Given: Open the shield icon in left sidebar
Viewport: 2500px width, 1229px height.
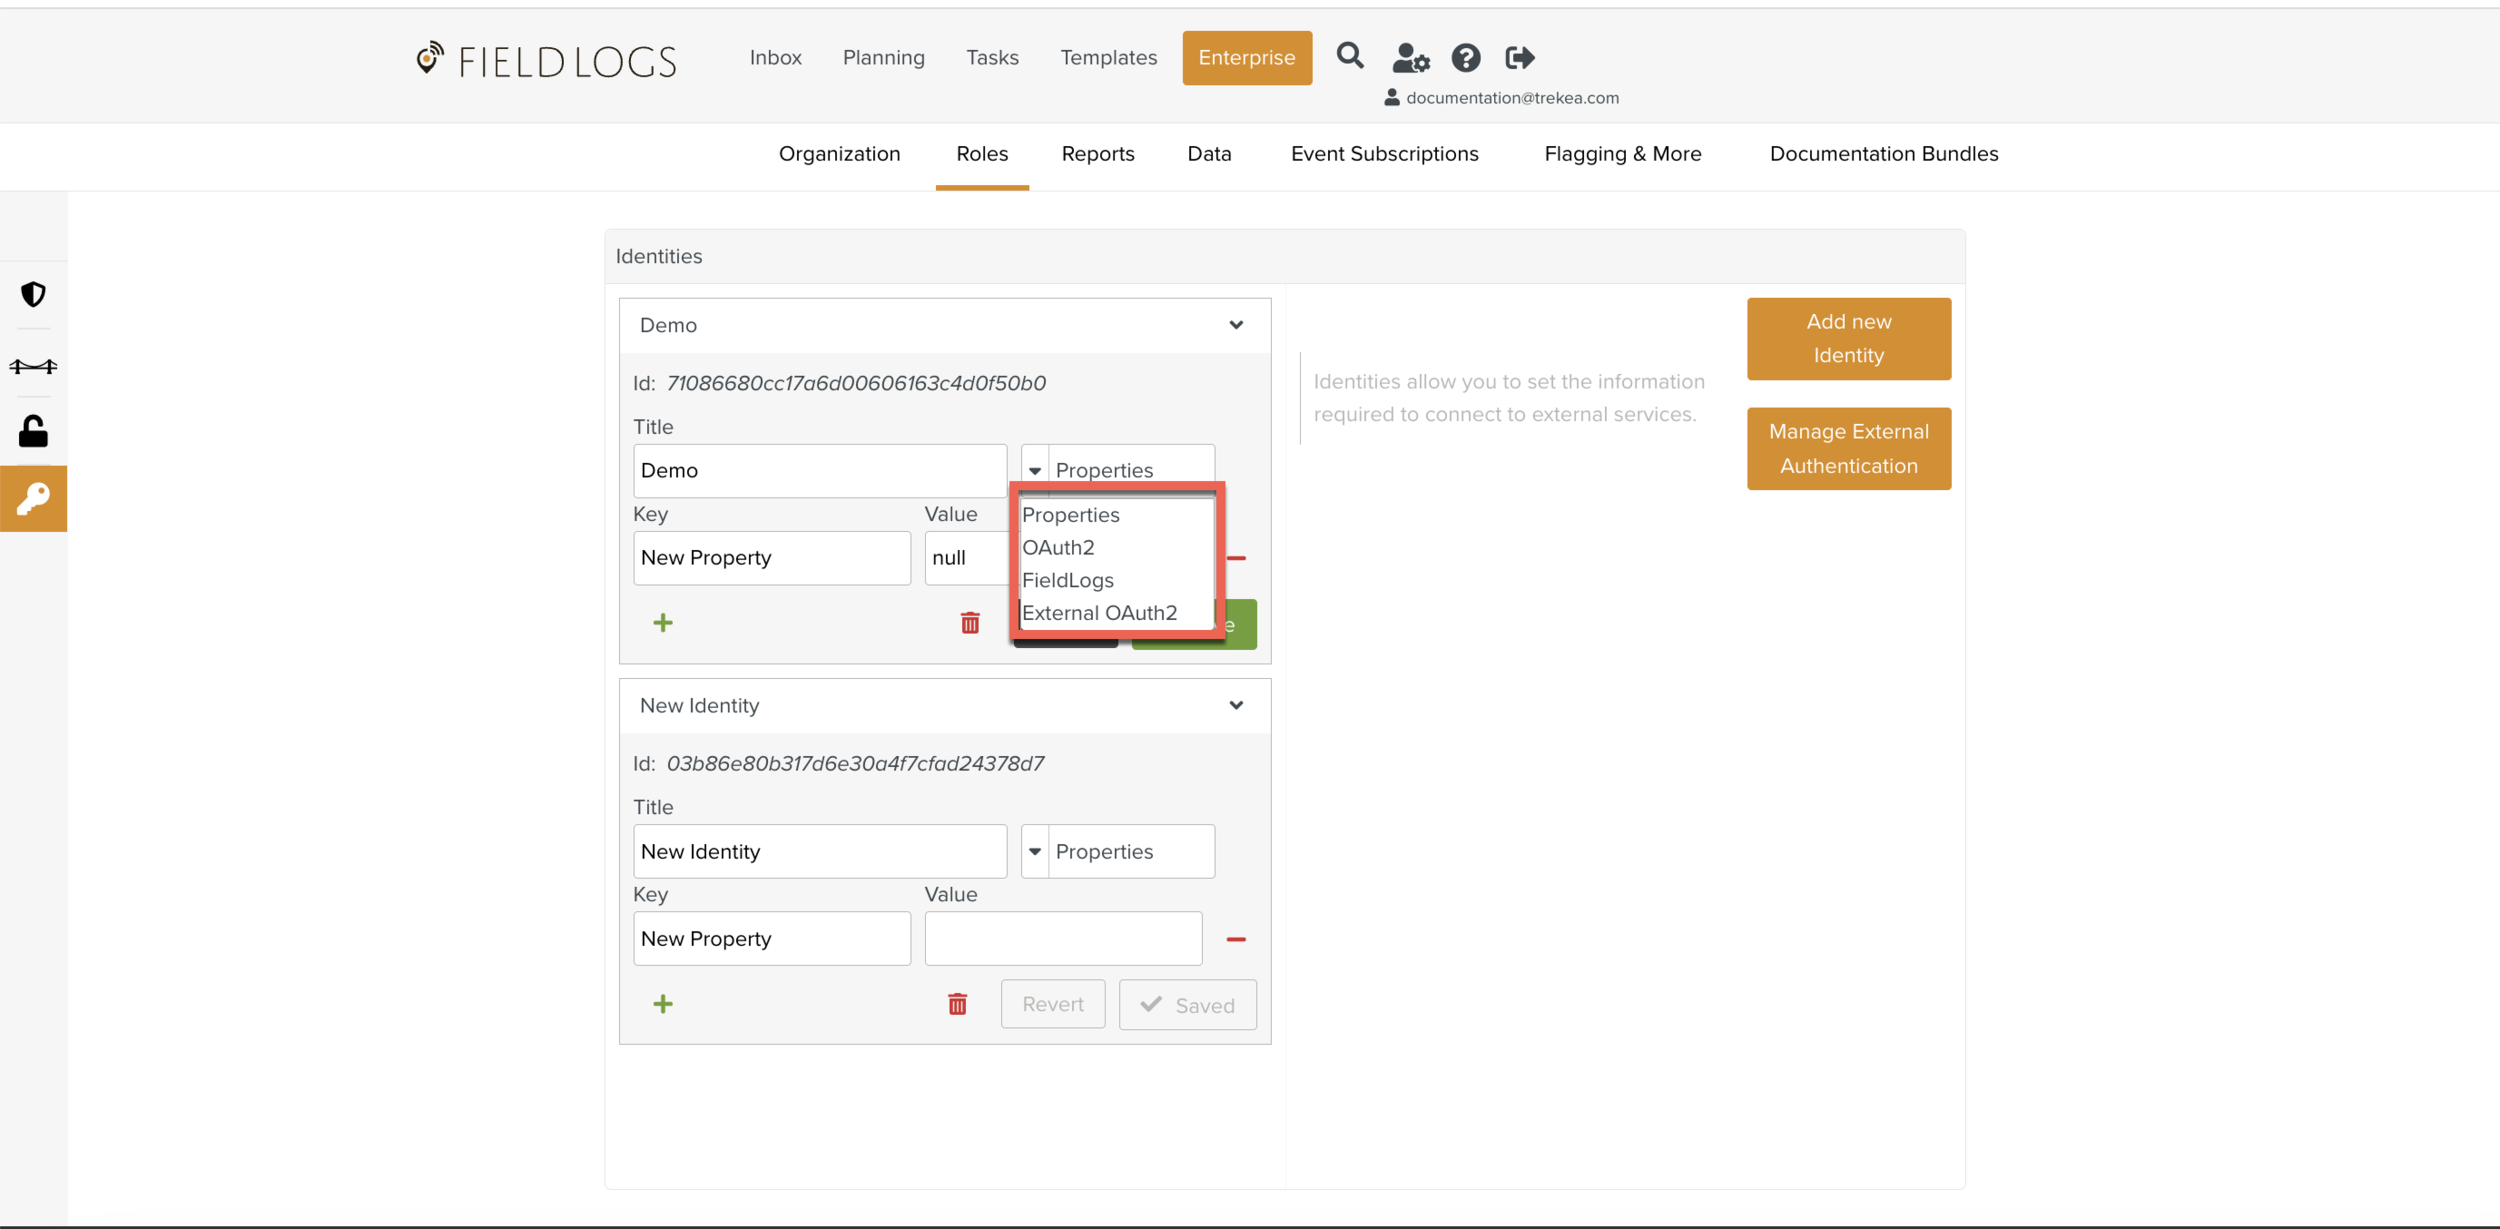Looking at the screenshot, I should 33,294.
